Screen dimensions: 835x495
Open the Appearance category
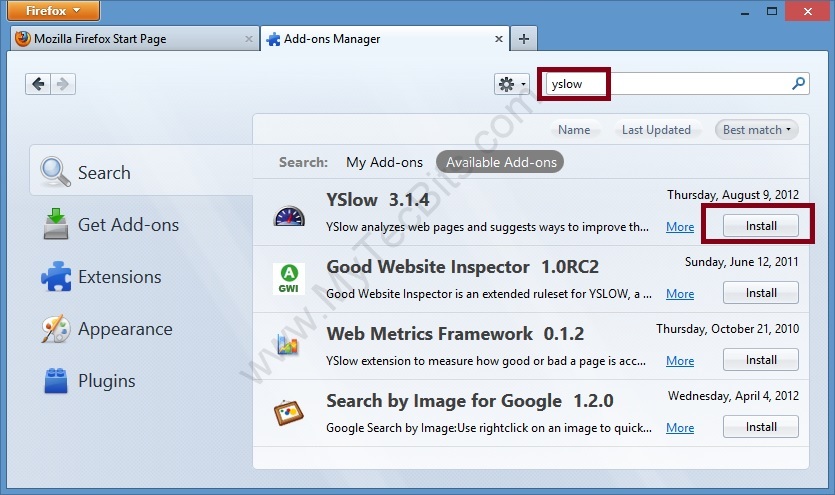(141, 329)
